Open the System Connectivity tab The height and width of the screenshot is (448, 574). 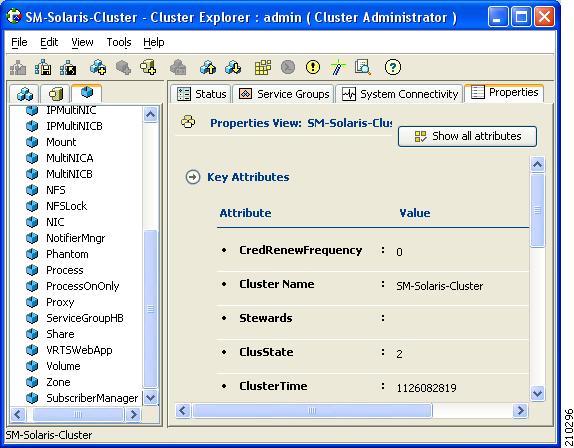pos(399,94)
